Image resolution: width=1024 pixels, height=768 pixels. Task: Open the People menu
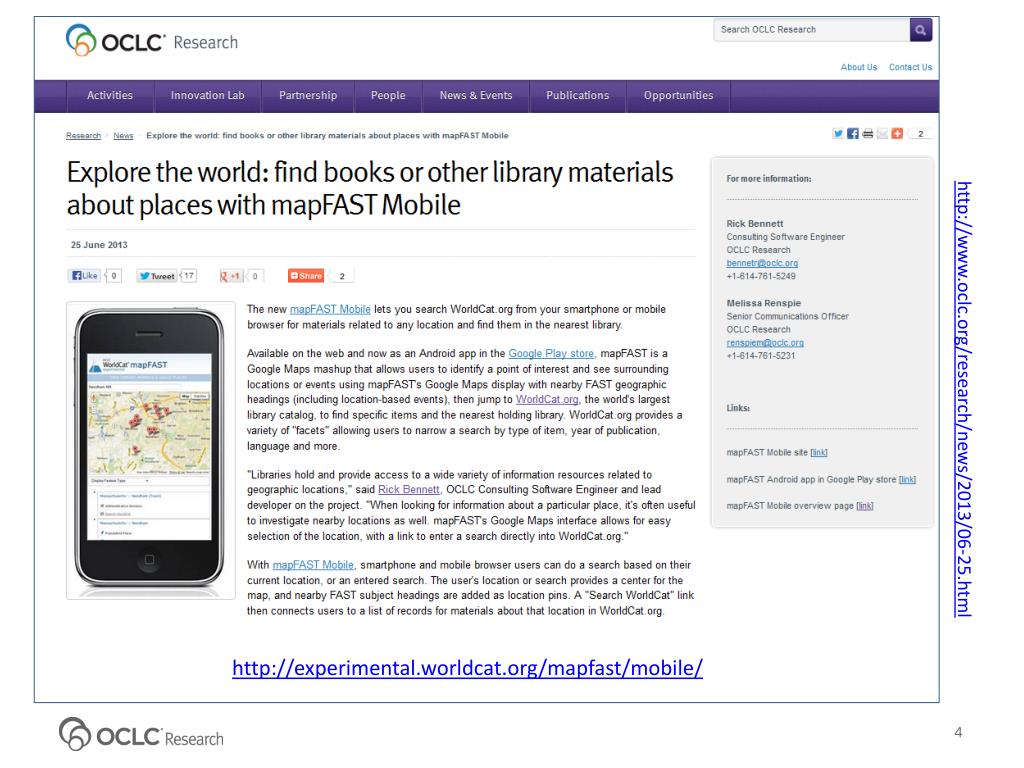(388, 95)
